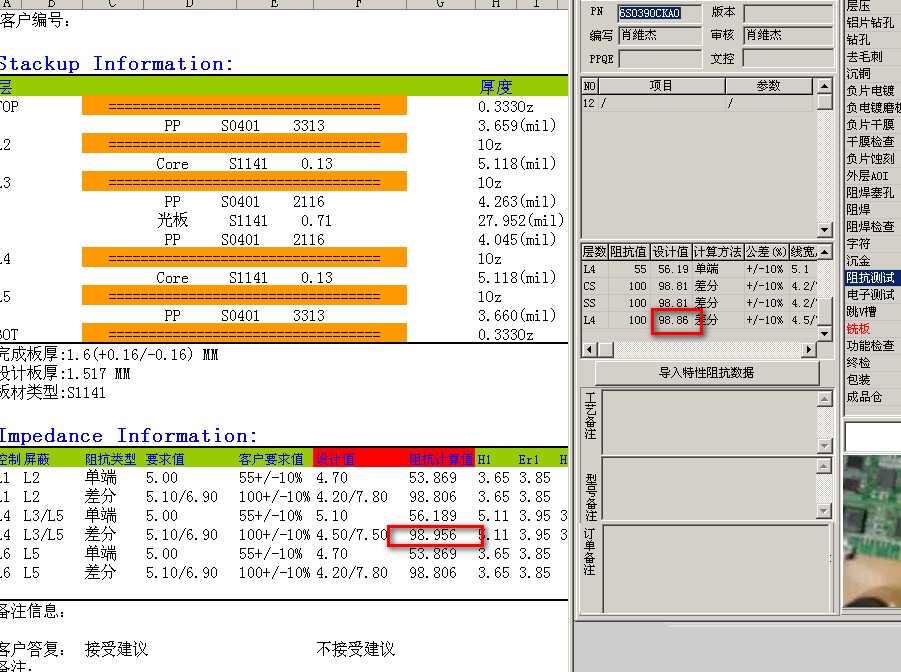The image size is (901, 672).
Task: Click the 27.952(mil) thickness cell
Action: 521,221
